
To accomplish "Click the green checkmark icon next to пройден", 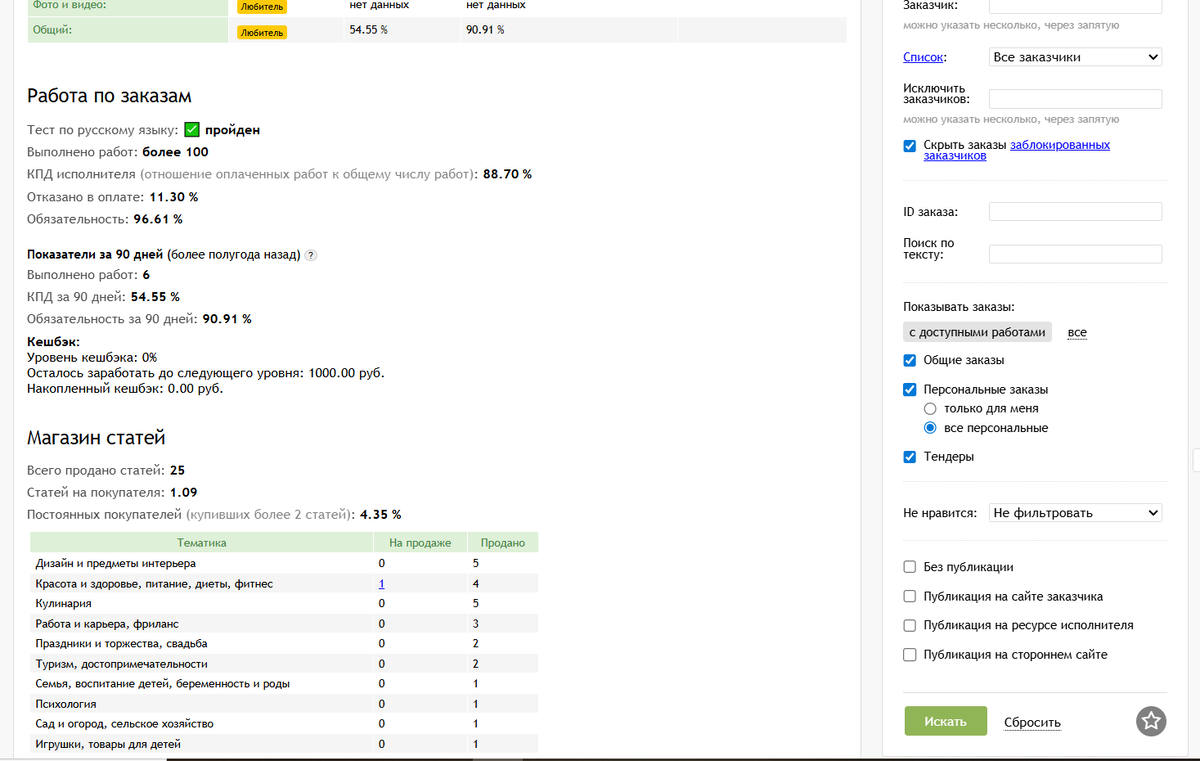I will click(x=193, y=130).
